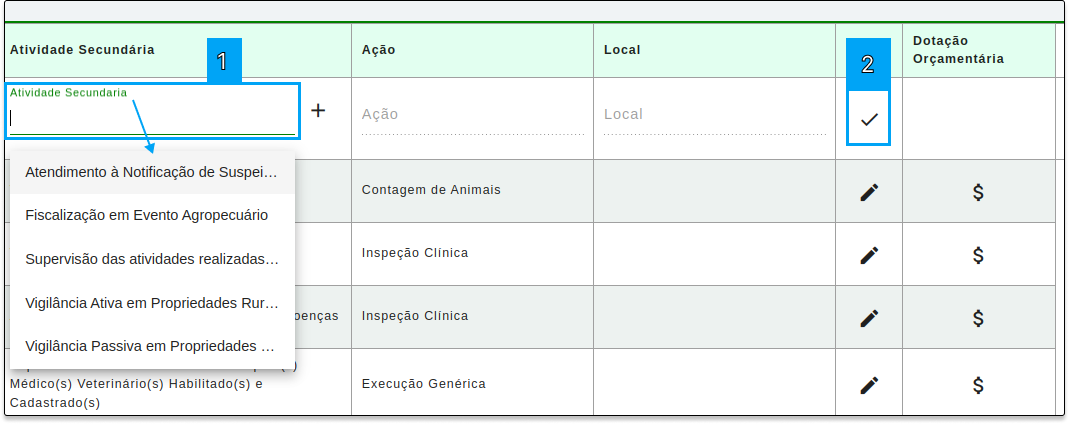The height and width of the screenshot is (424, 1069).
Task: Open dollar icon for first Inspeção Clínica
Action: [x=978, y=256]
